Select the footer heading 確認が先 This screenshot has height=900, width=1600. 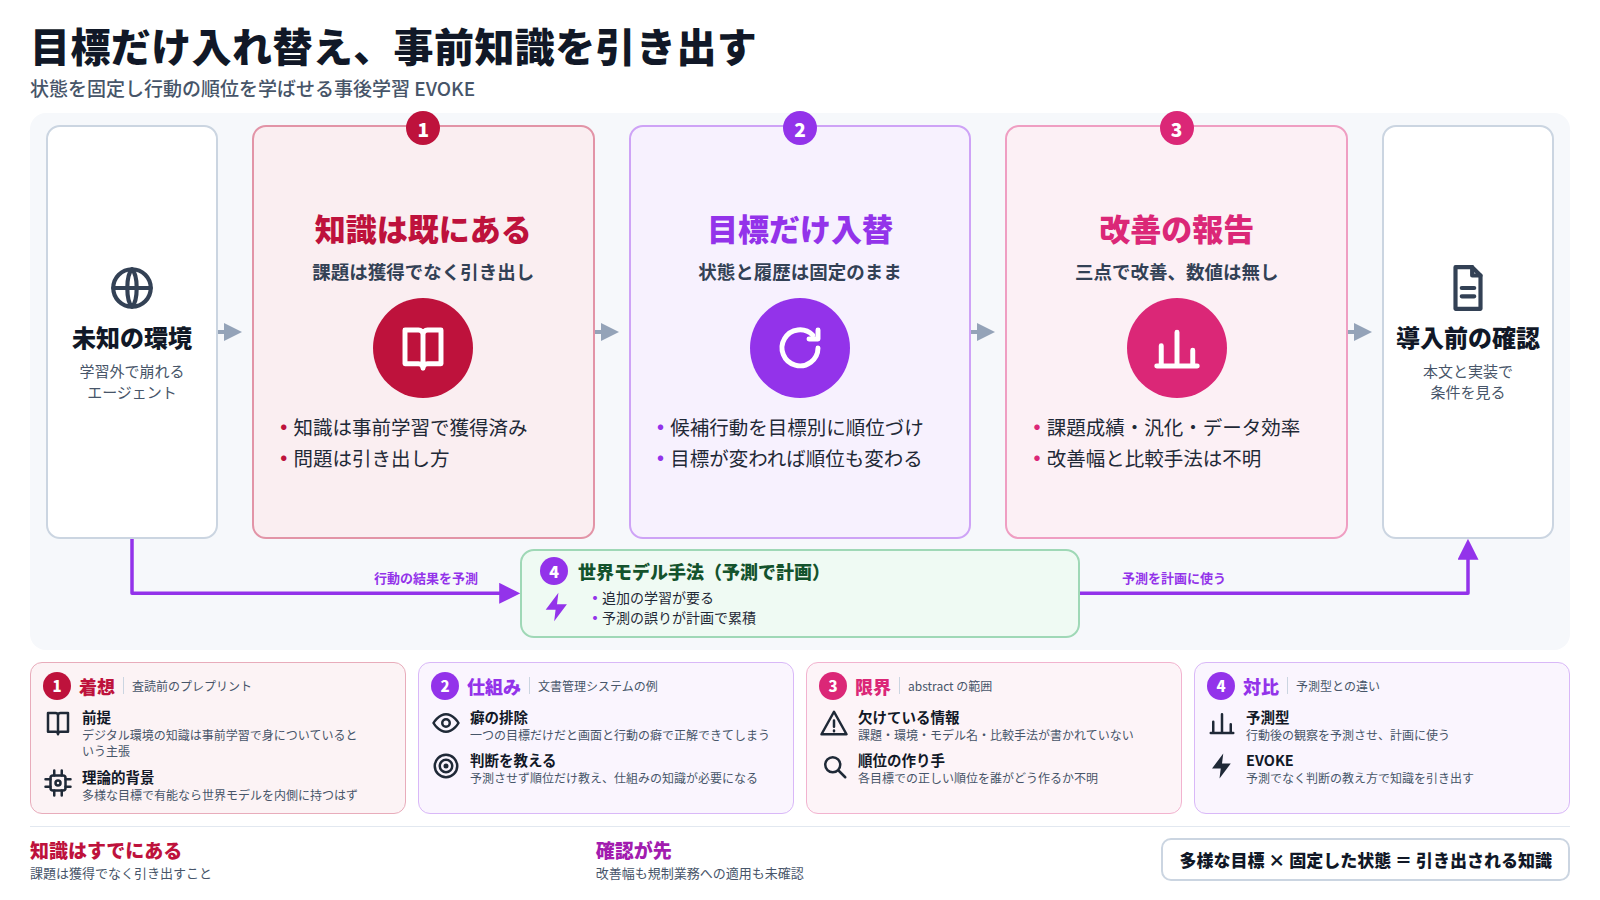[634, 851]
